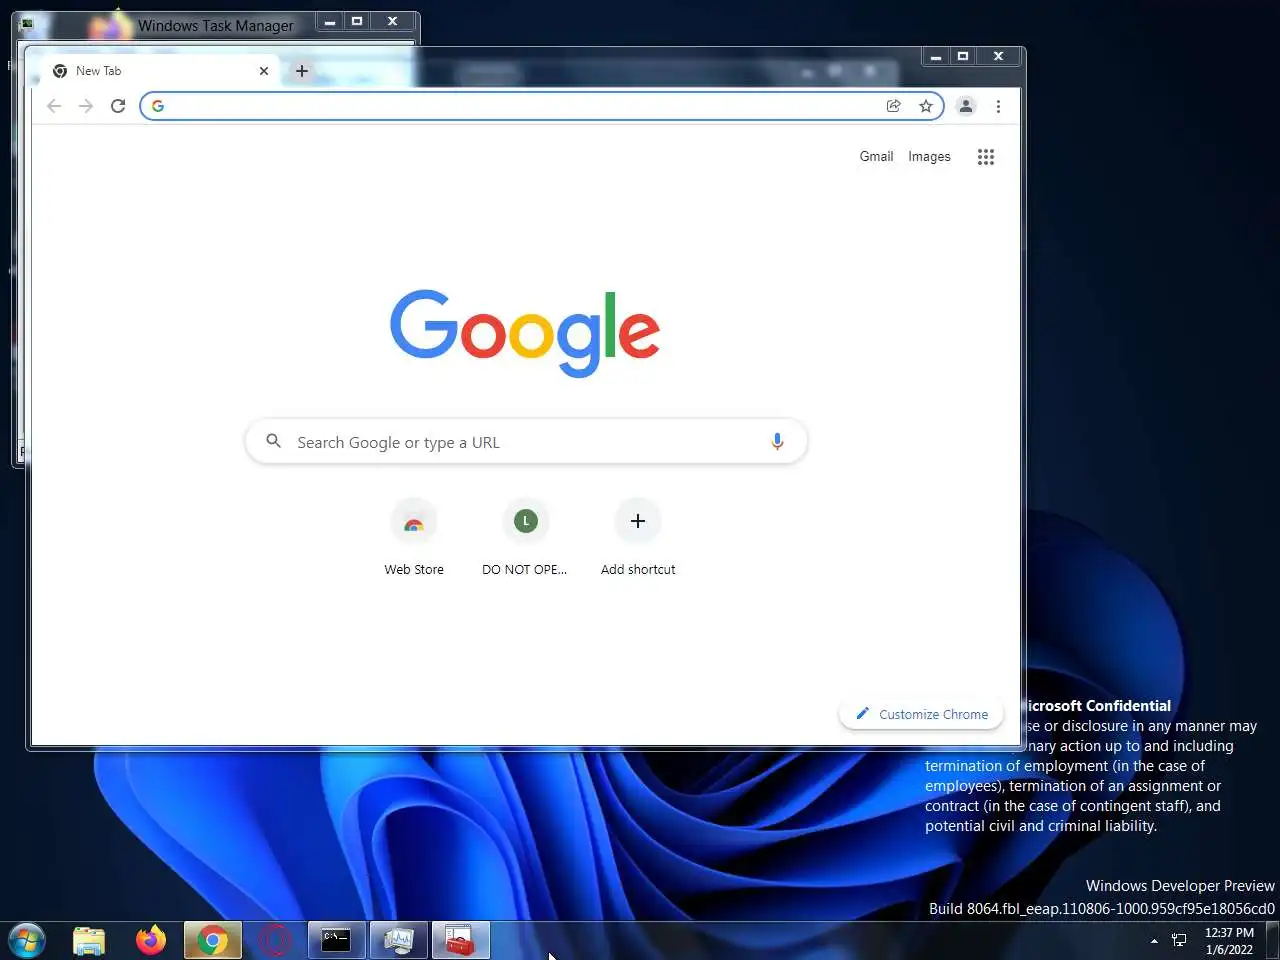Click the Customize Chrome button
1280x960 pixels.
click(921, 714)
